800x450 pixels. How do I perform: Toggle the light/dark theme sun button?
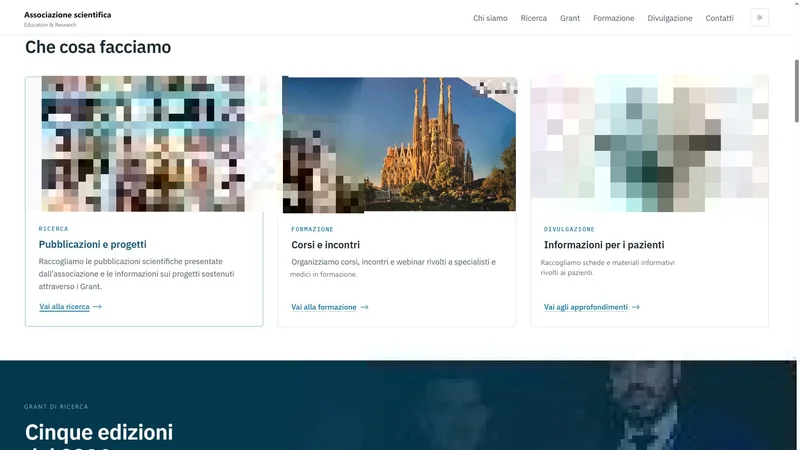759,18
